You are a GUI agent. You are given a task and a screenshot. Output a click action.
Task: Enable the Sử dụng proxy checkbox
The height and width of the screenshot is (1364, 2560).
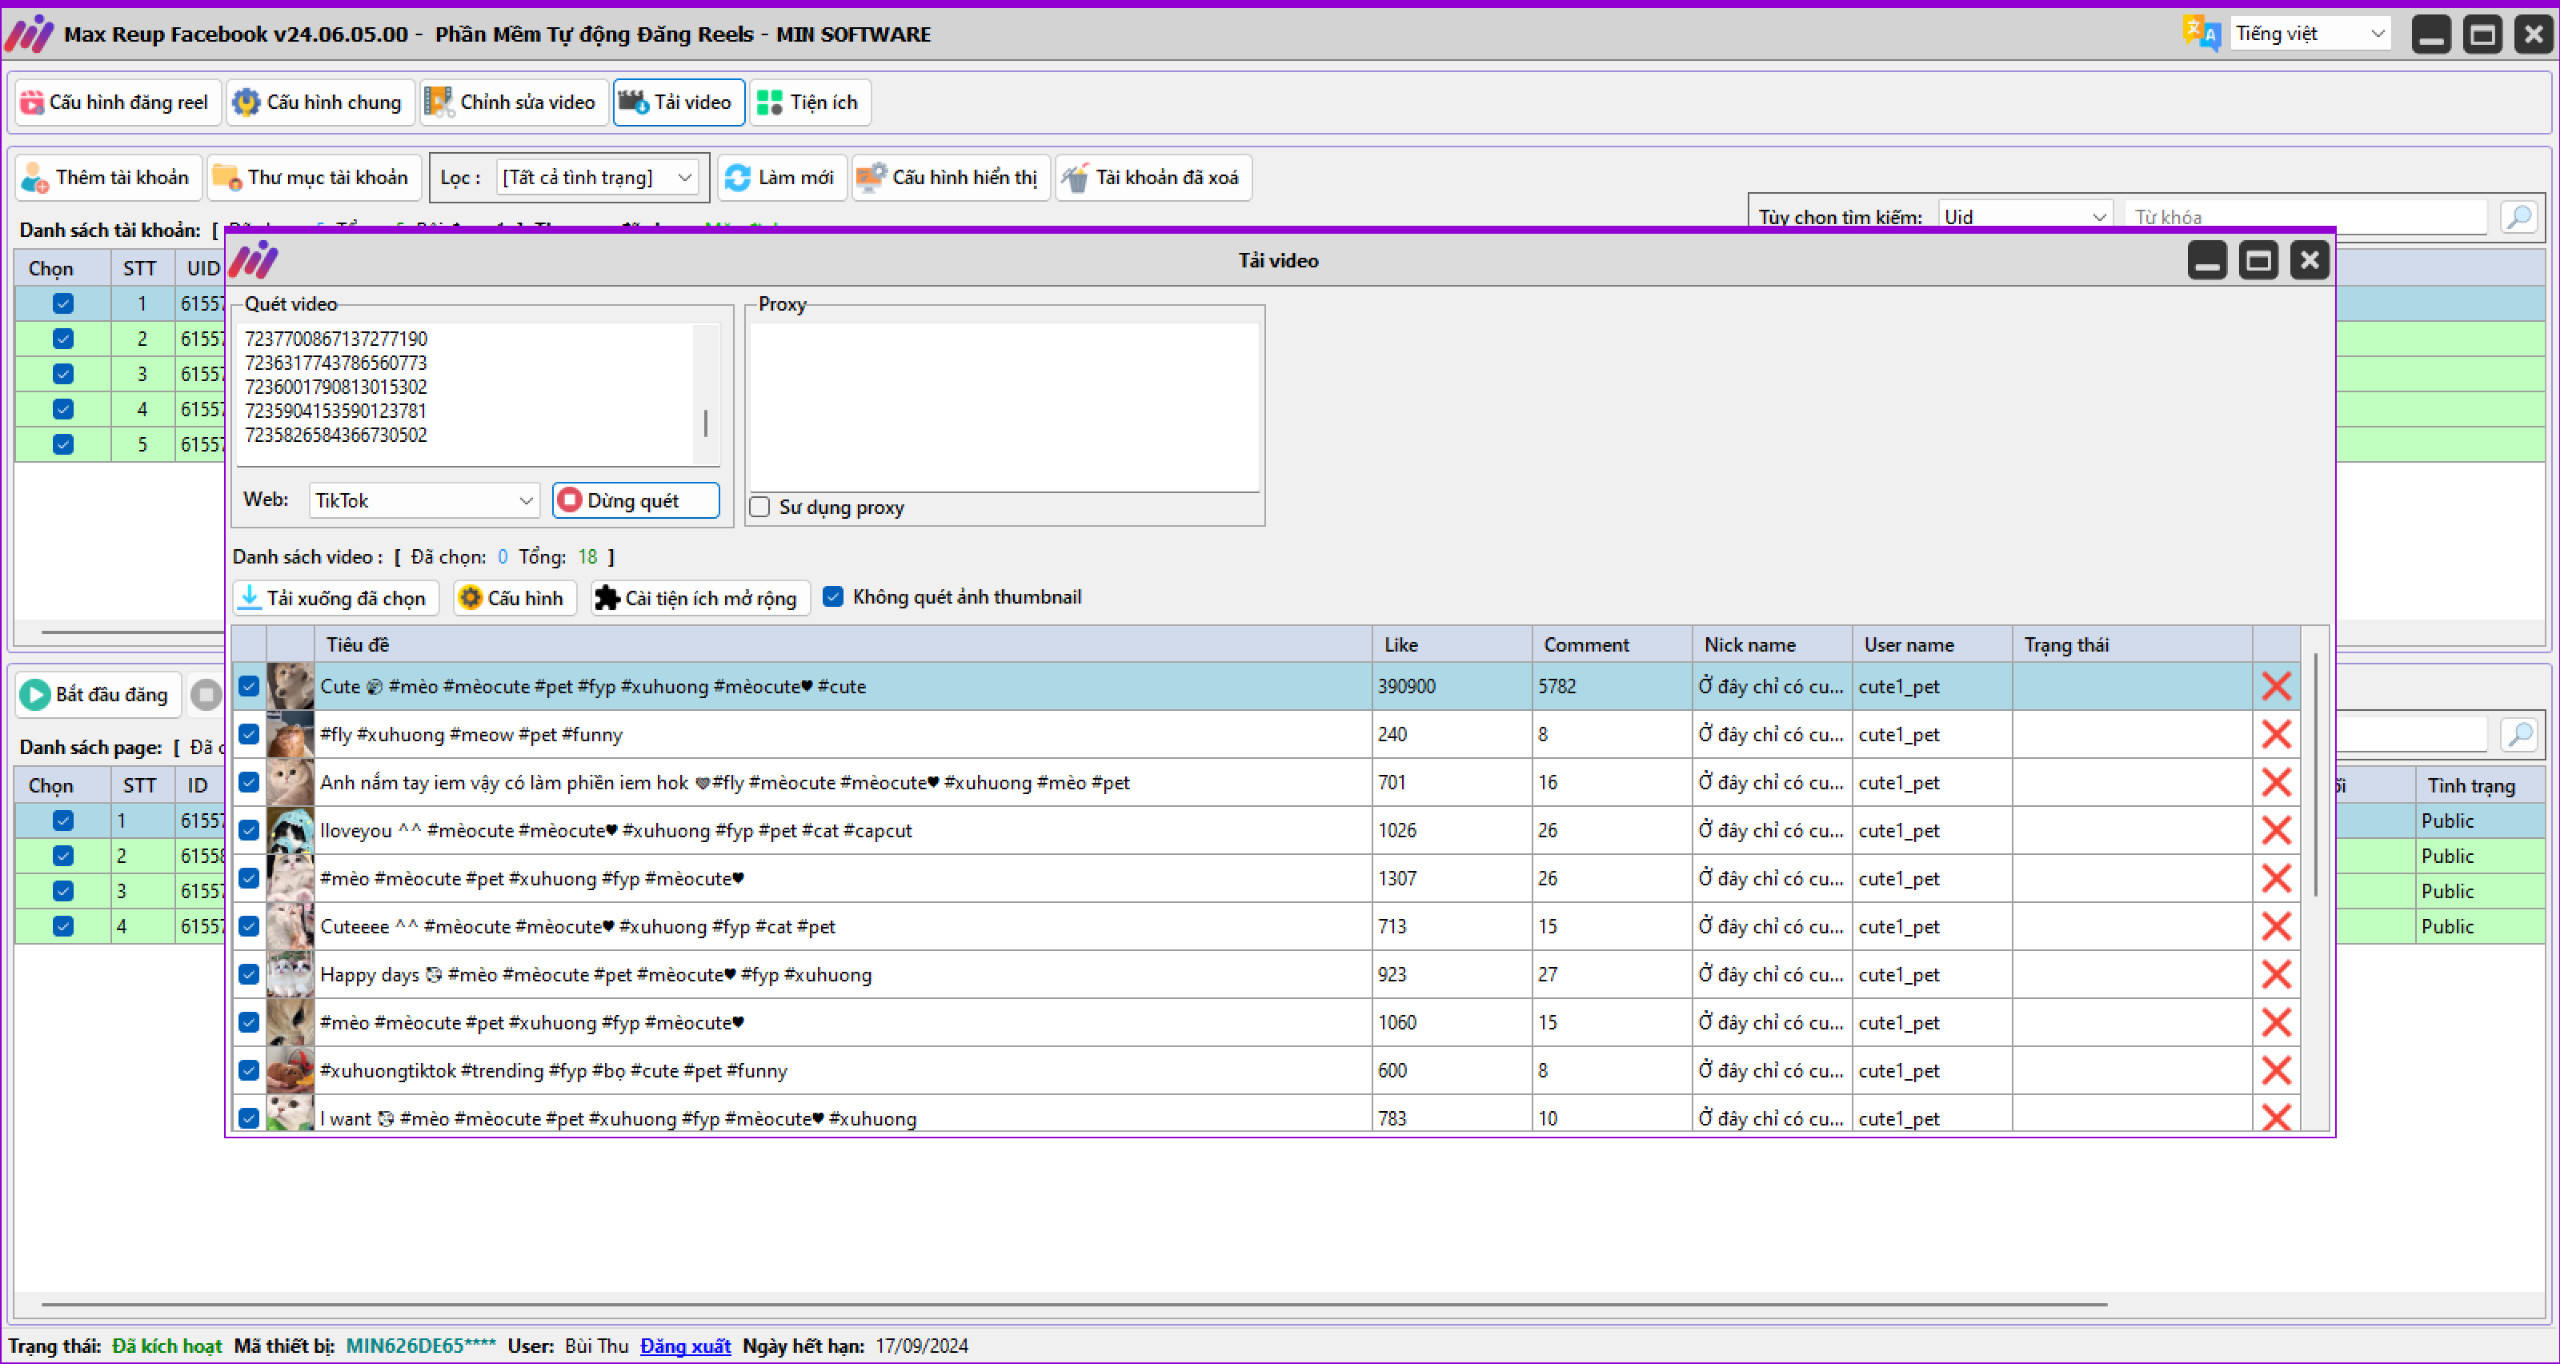click(x=760, y=507)
